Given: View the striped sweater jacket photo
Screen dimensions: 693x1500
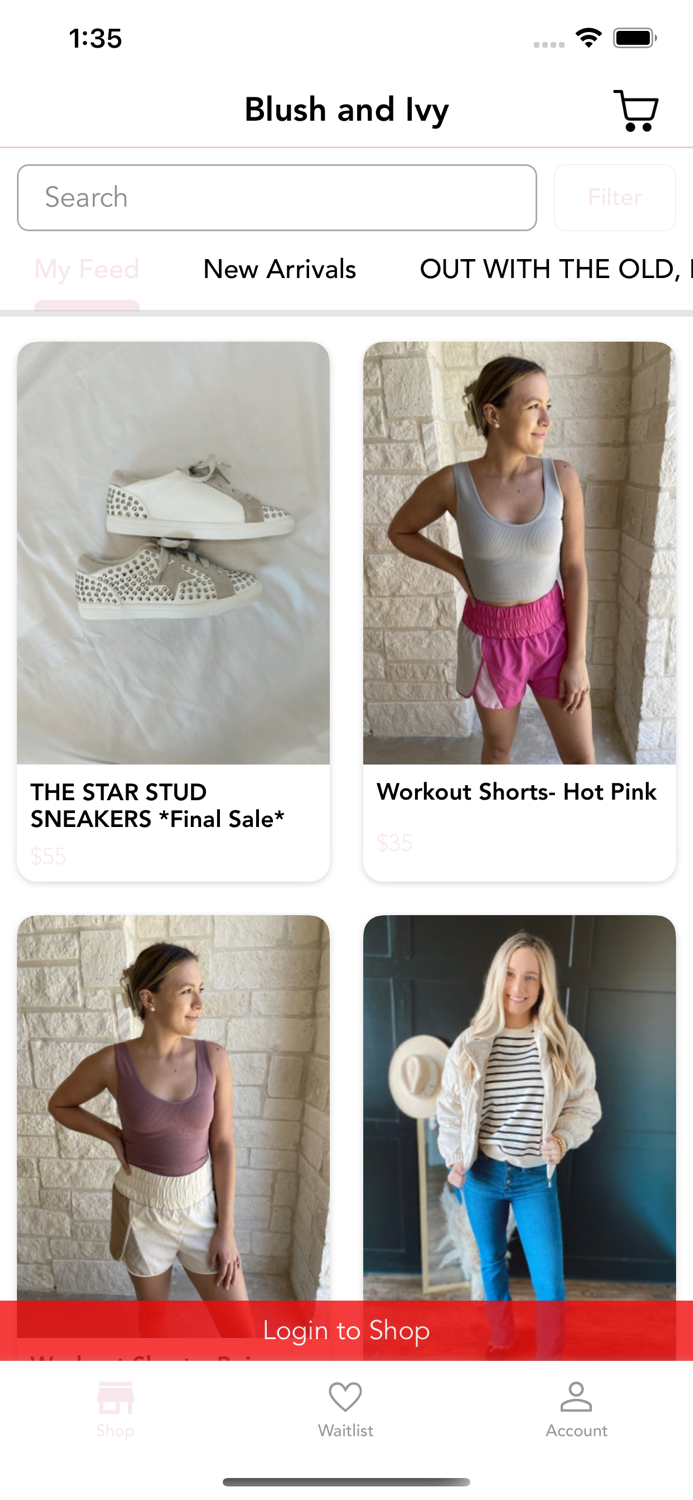Looking at the screenshot, I should pyautogui.click(x=519, y=1108).
